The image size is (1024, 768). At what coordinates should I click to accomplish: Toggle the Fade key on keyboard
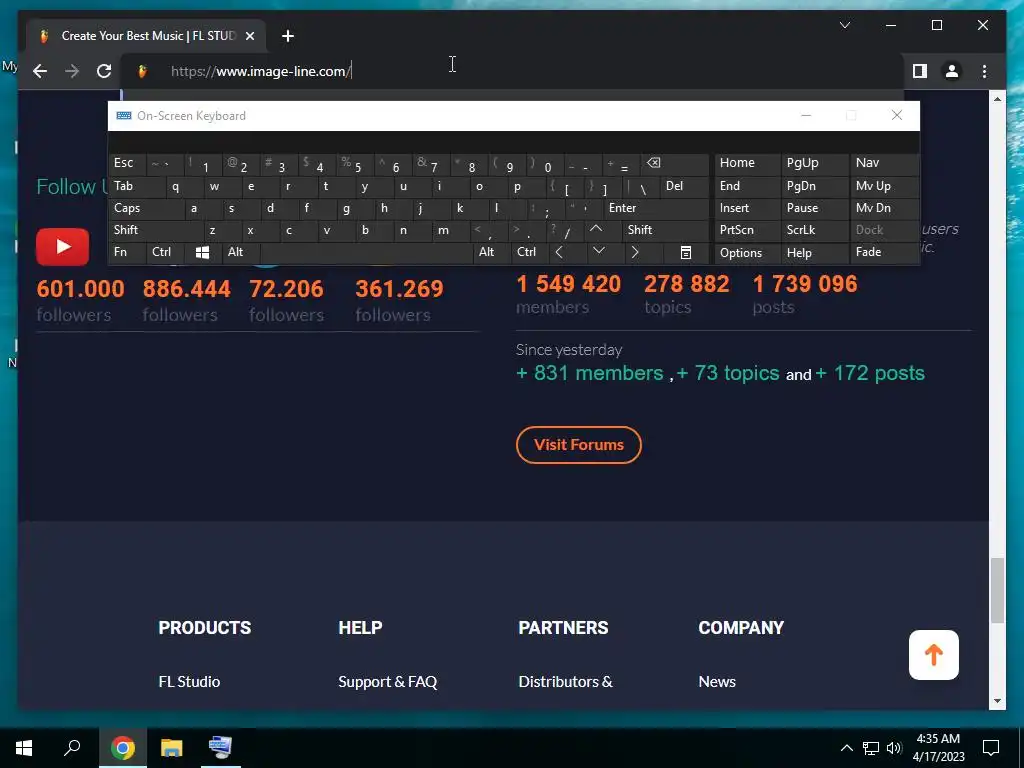click(884, 253)
